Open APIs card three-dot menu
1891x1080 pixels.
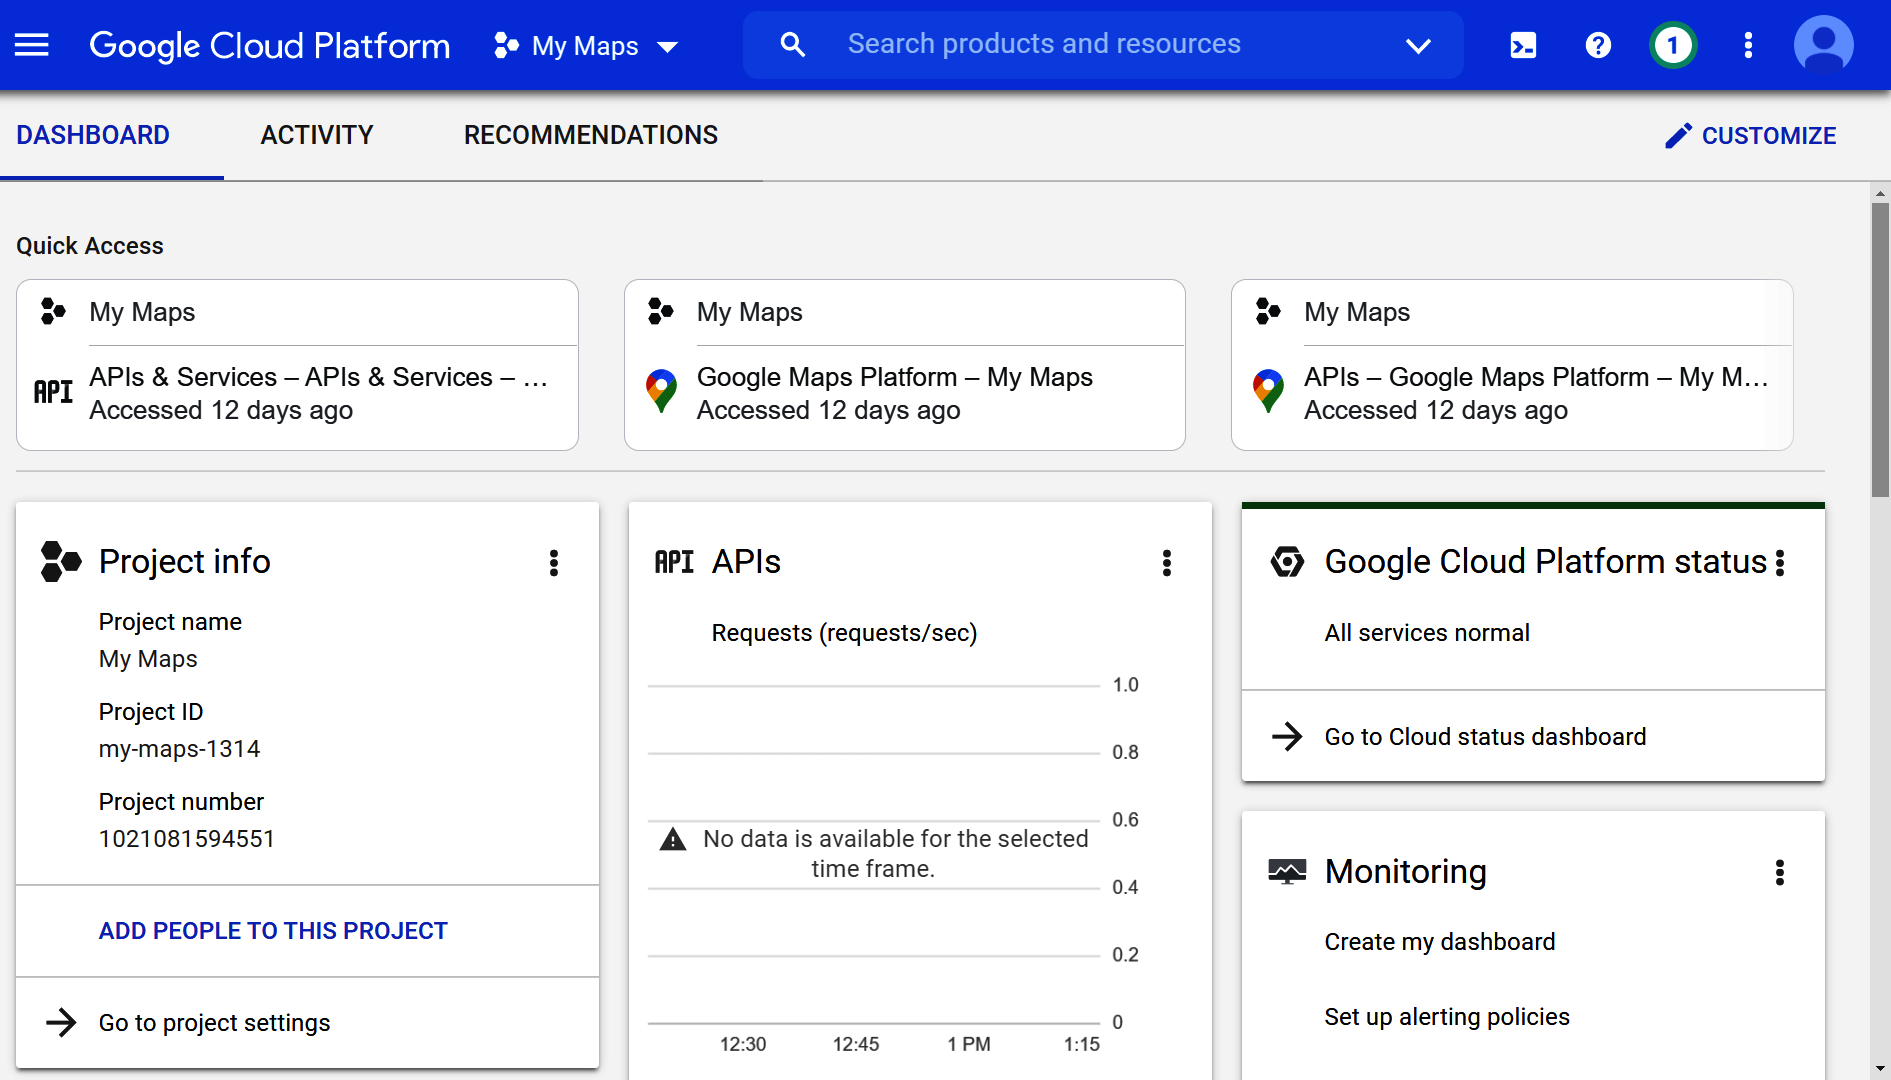point(1166,563)
